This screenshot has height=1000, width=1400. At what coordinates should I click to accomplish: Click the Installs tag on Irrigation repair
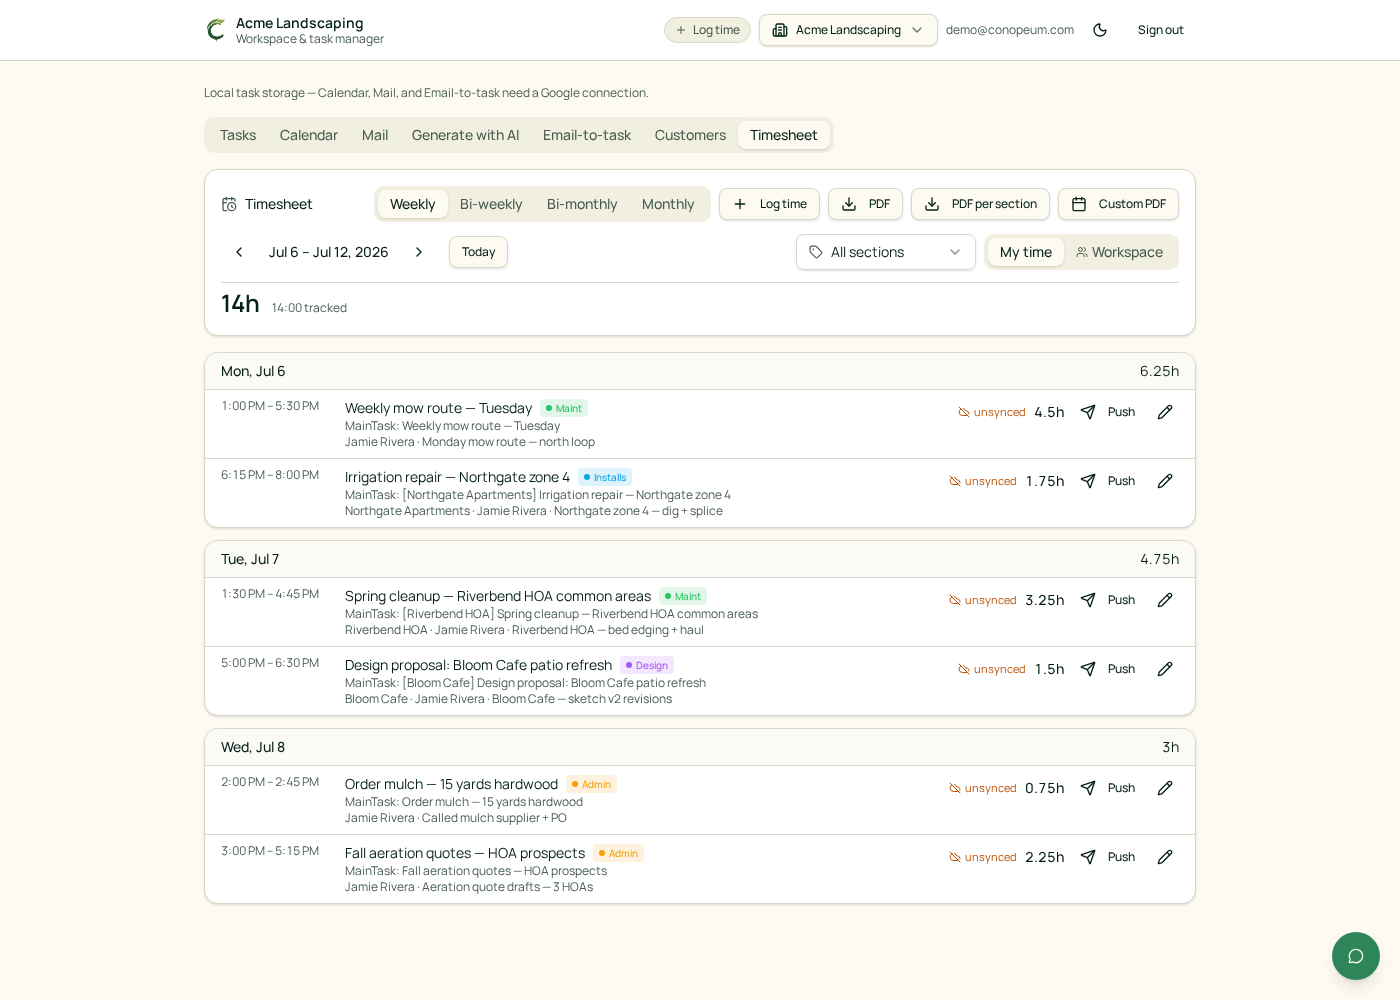605,477
